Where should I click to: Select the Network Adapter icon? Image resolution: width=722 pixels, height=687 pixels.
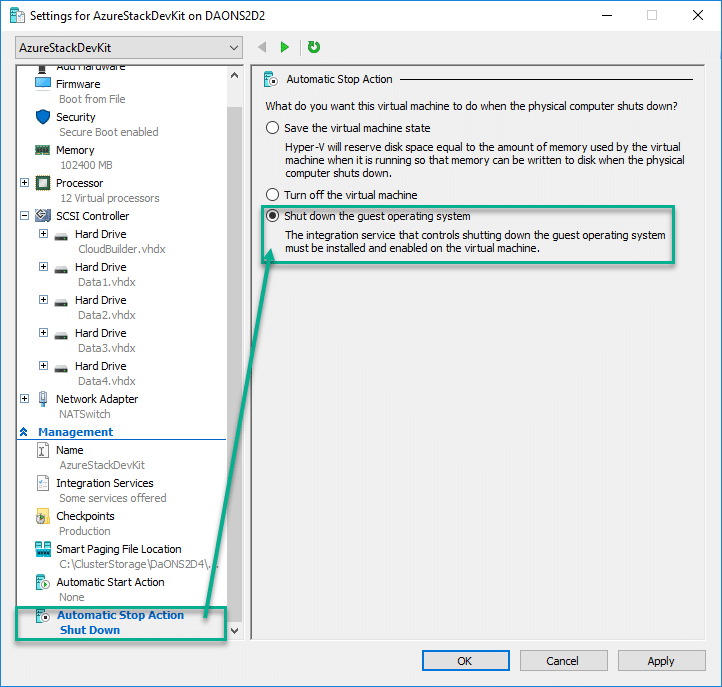coord(43,399)
